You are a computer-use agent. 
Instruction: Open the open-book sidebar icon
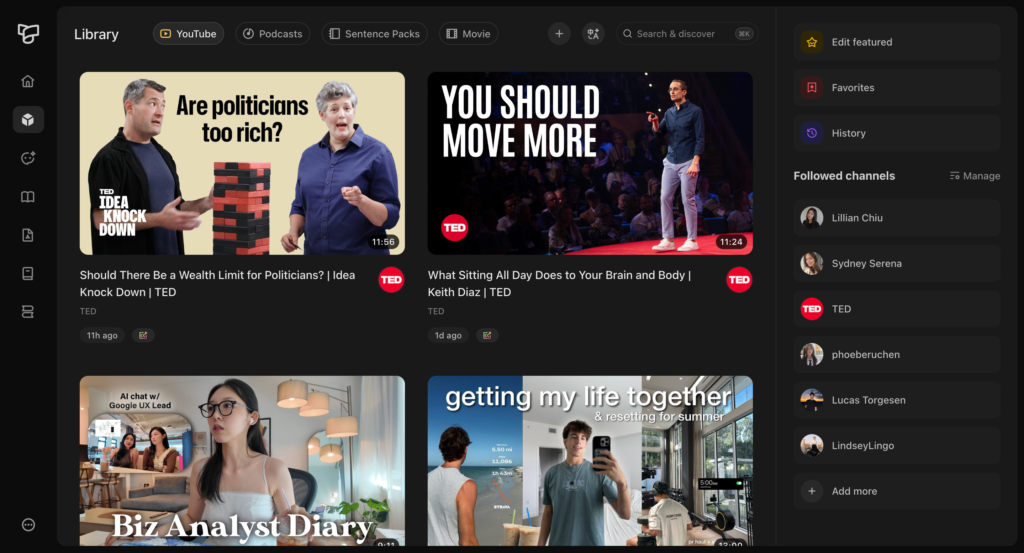point(27,197)
